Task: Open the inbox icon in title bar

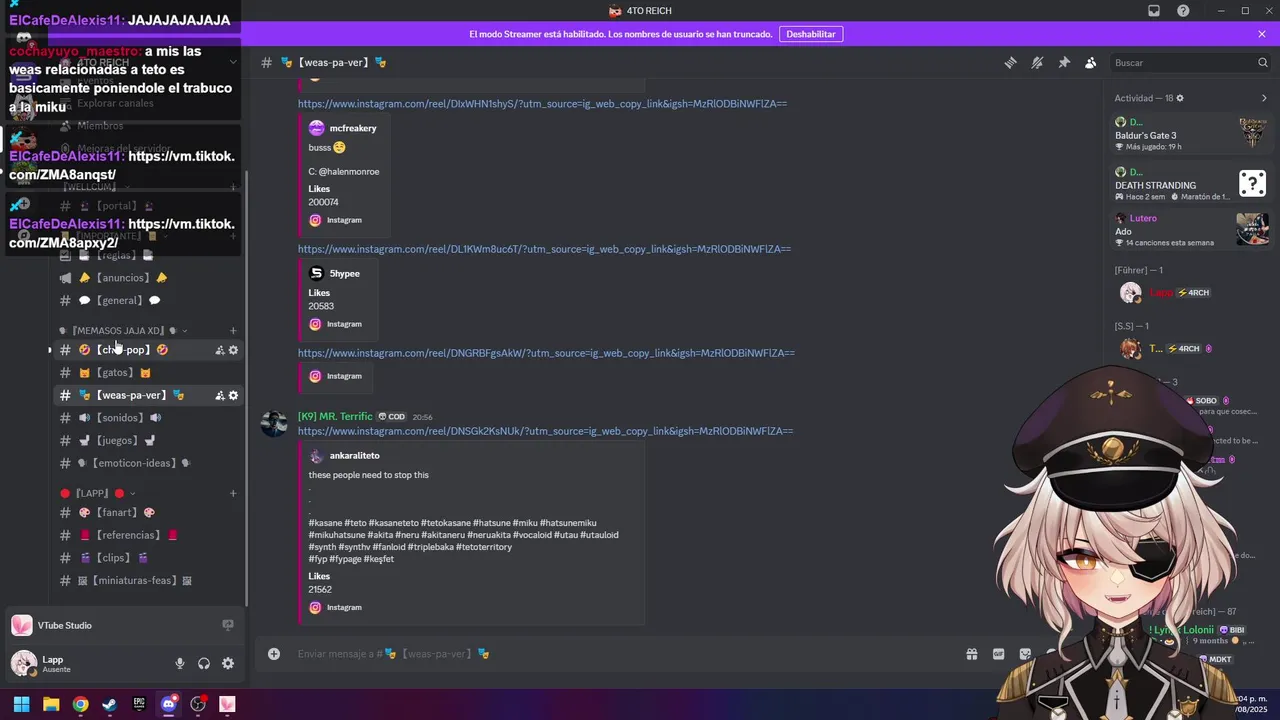Action: 1154,11
